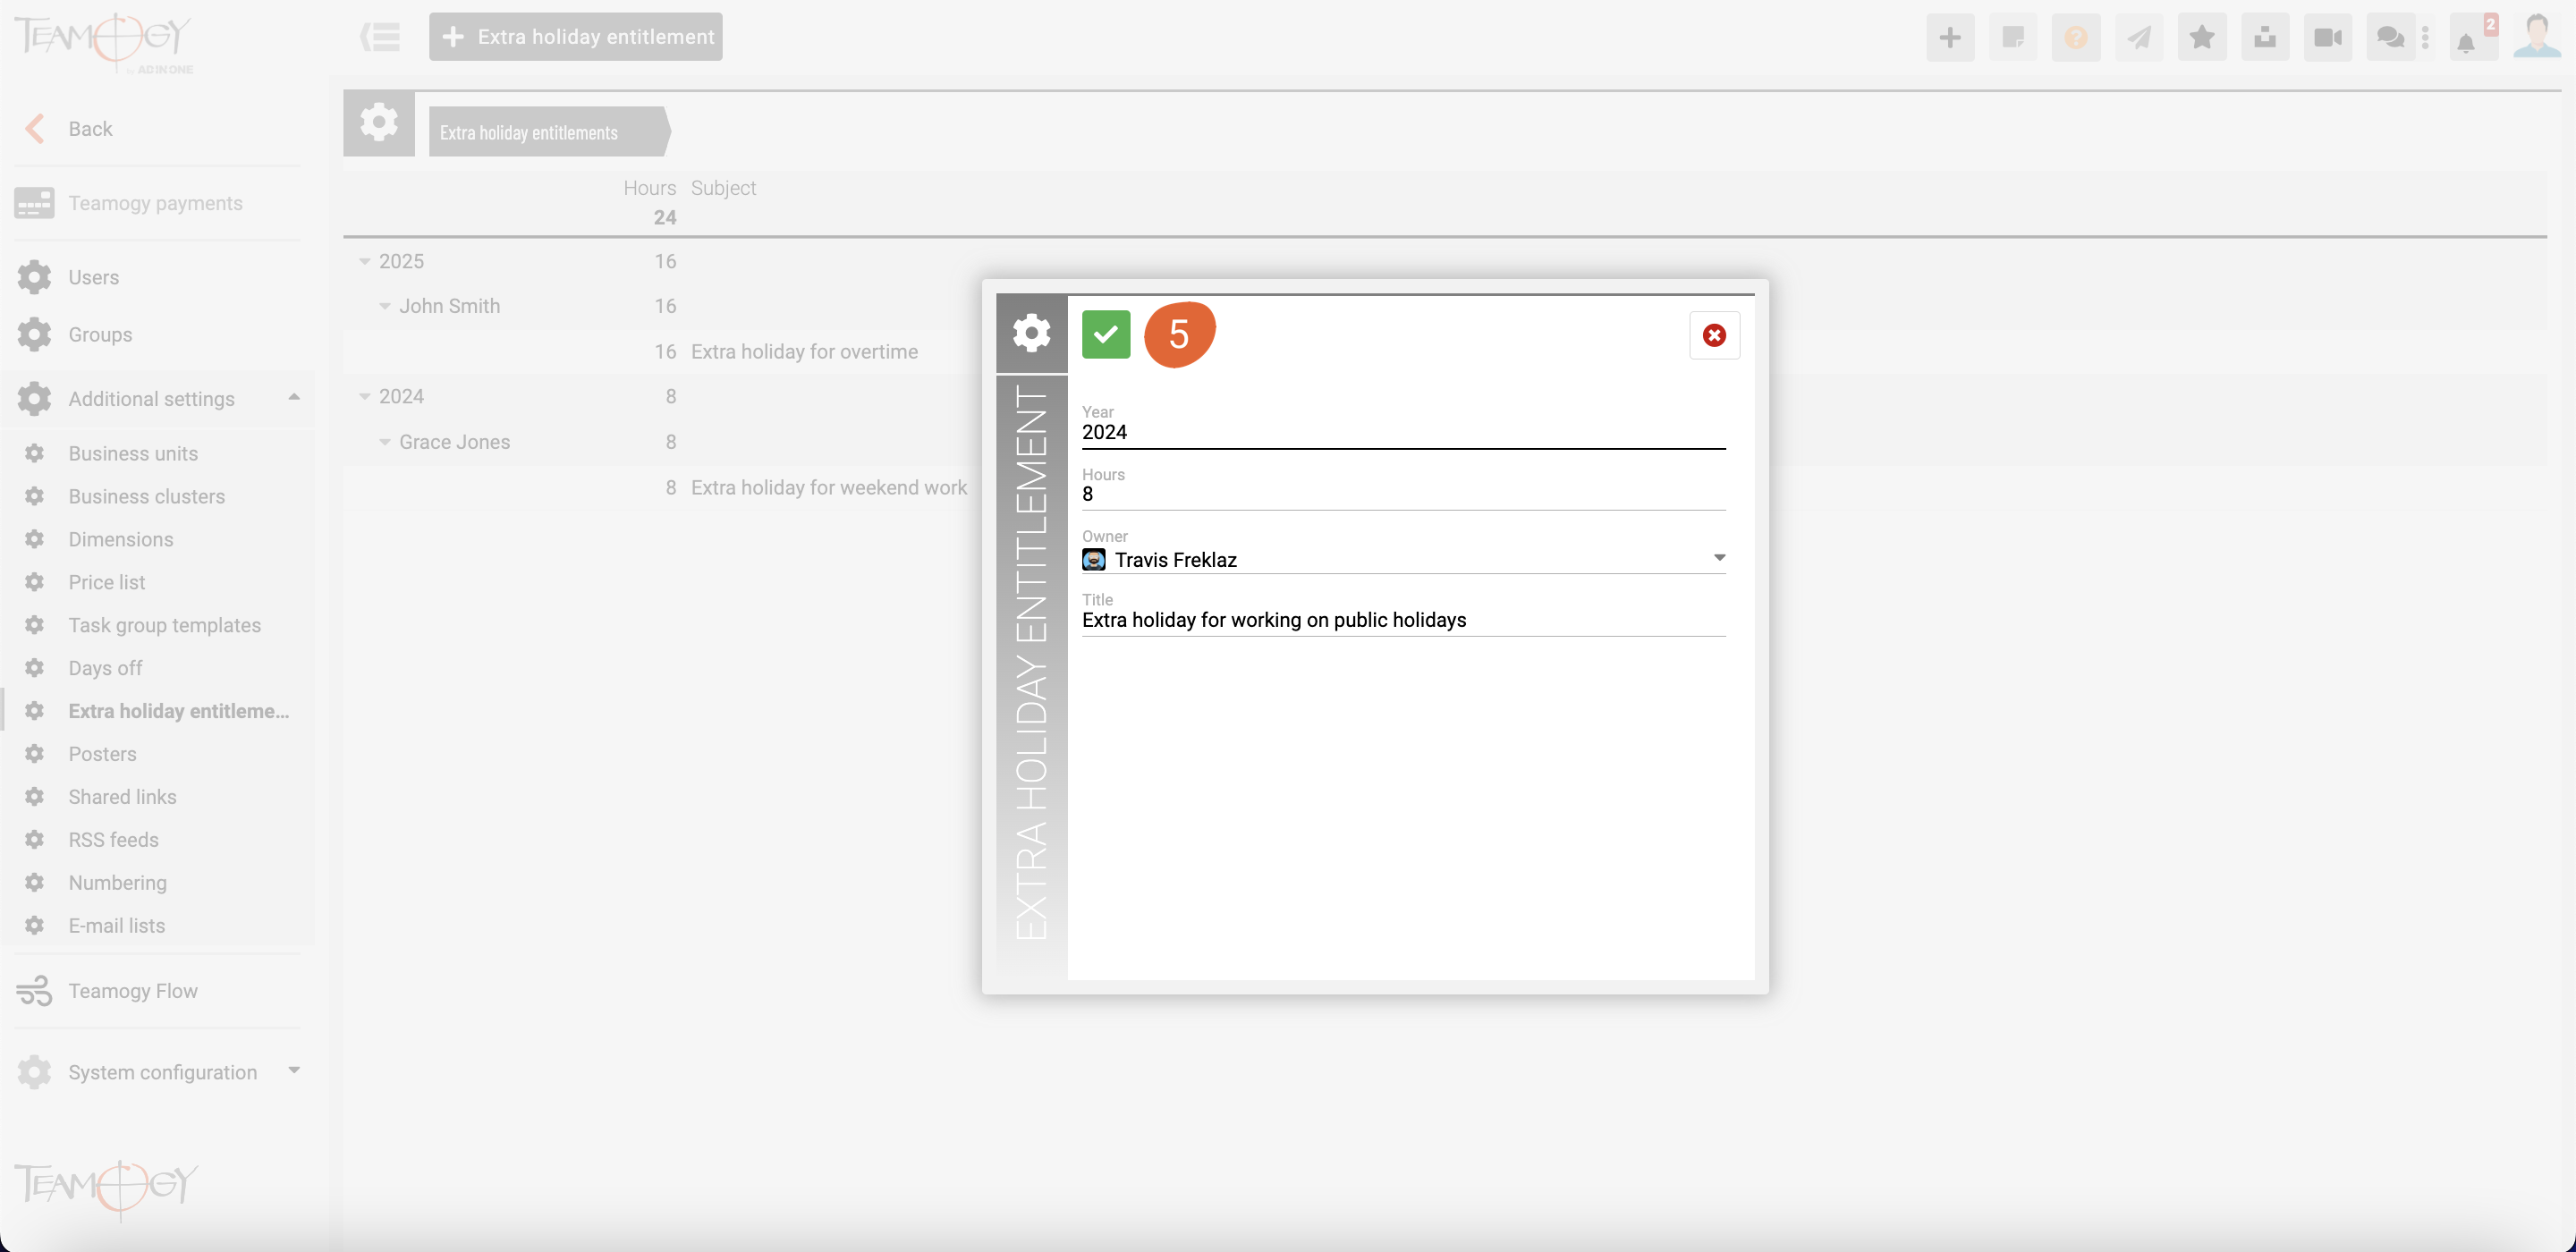This screenshot has width=2576, height=1252.
Task: Add new Extra holiday entitlement button
Action: pyautogui.click(x=576, y=37)
